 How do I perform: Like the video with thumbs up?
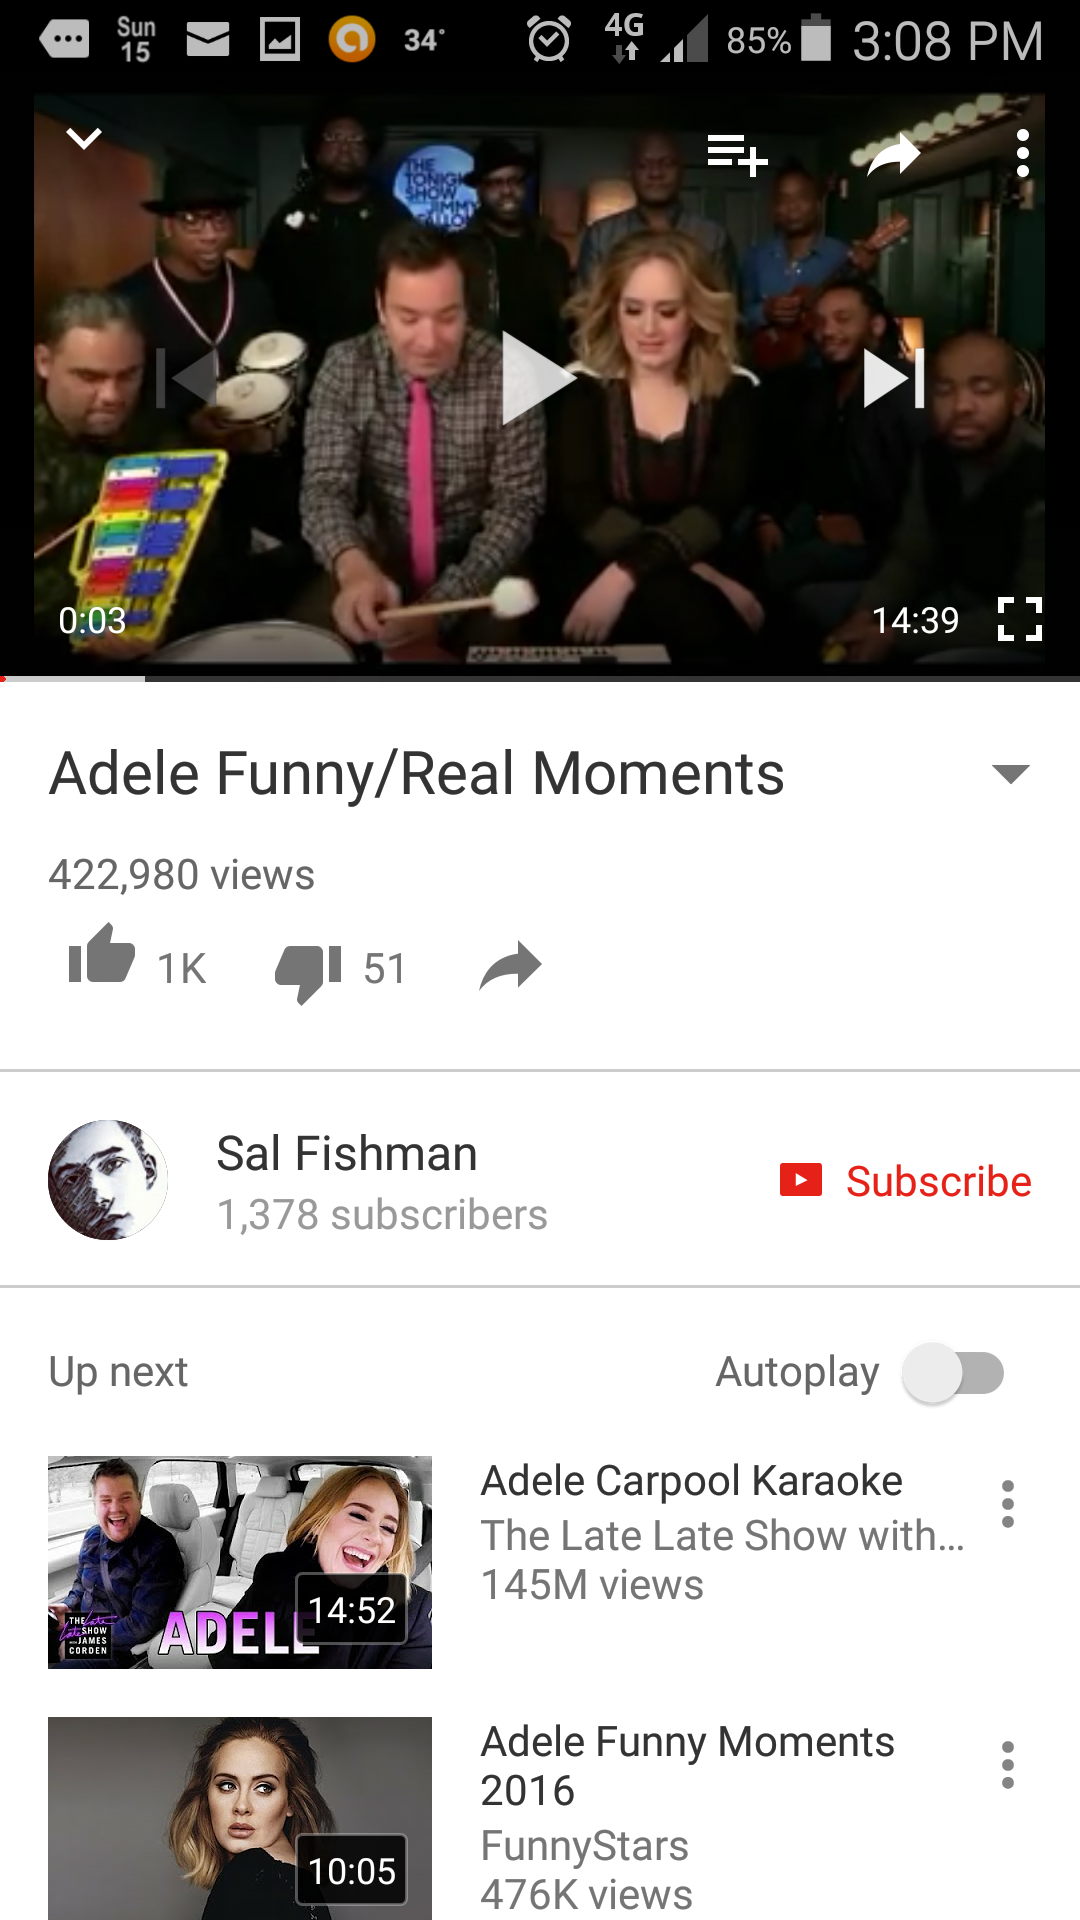point(101,954)
